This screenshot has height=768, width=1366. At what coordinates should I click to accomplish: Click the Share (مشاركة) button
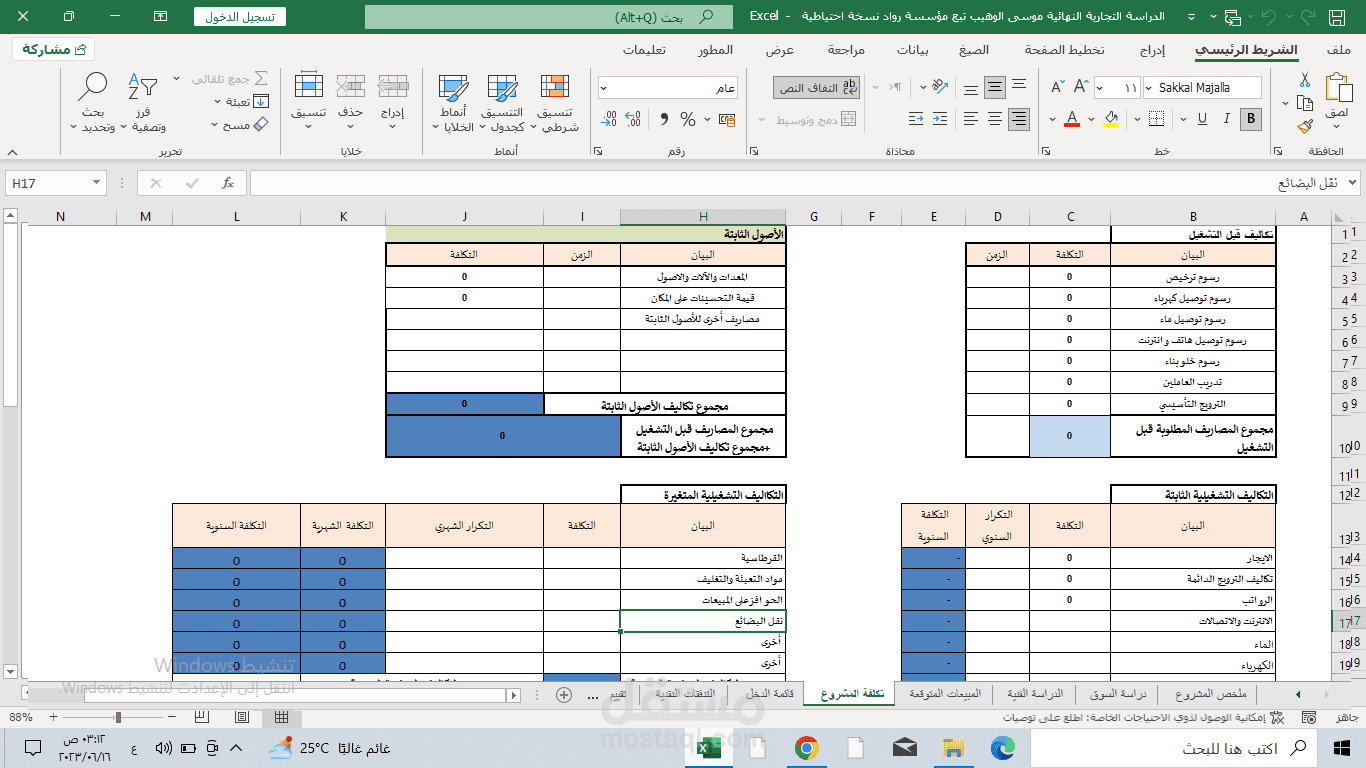tap(53, 50)
